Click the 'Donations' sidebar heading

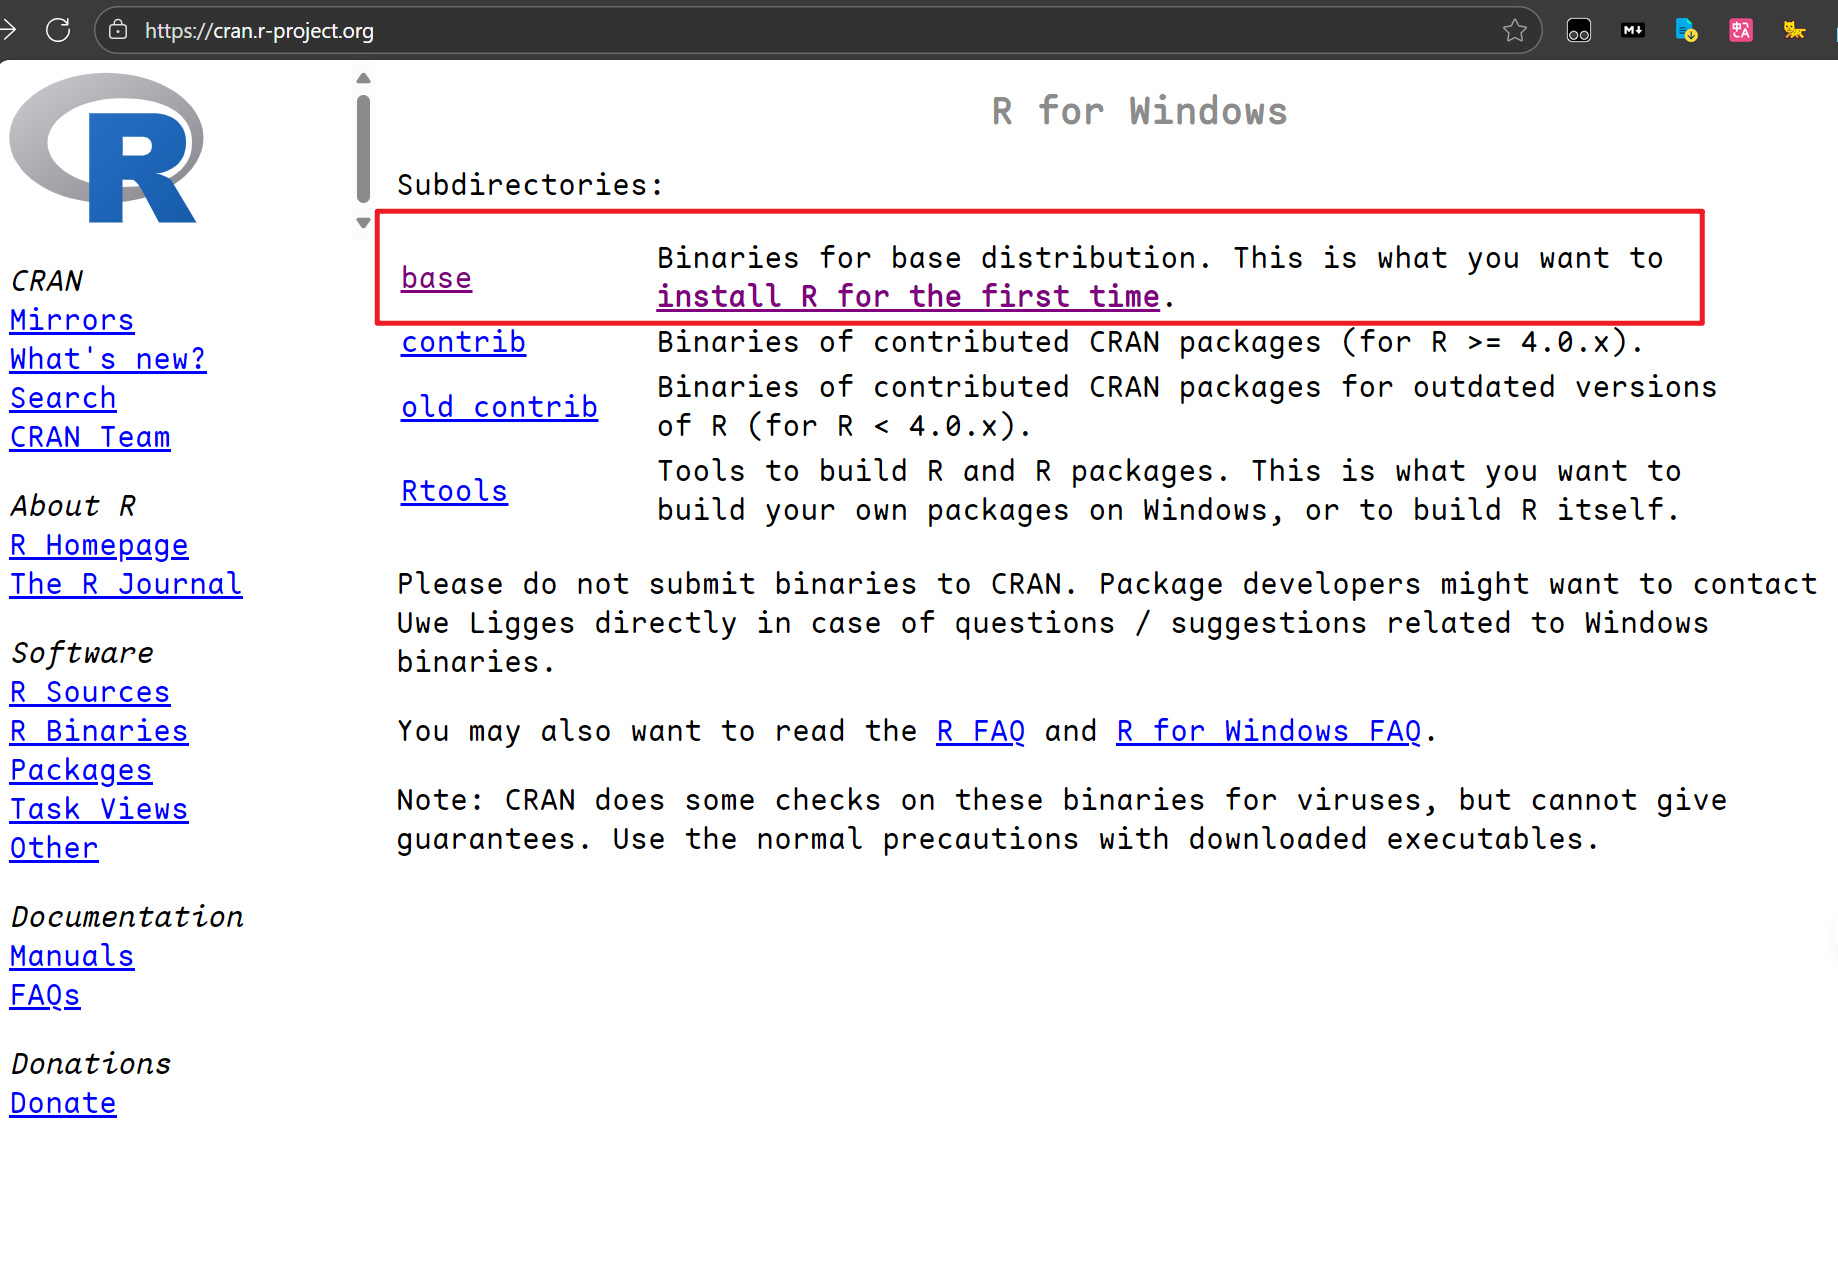tap(91, 1064)
